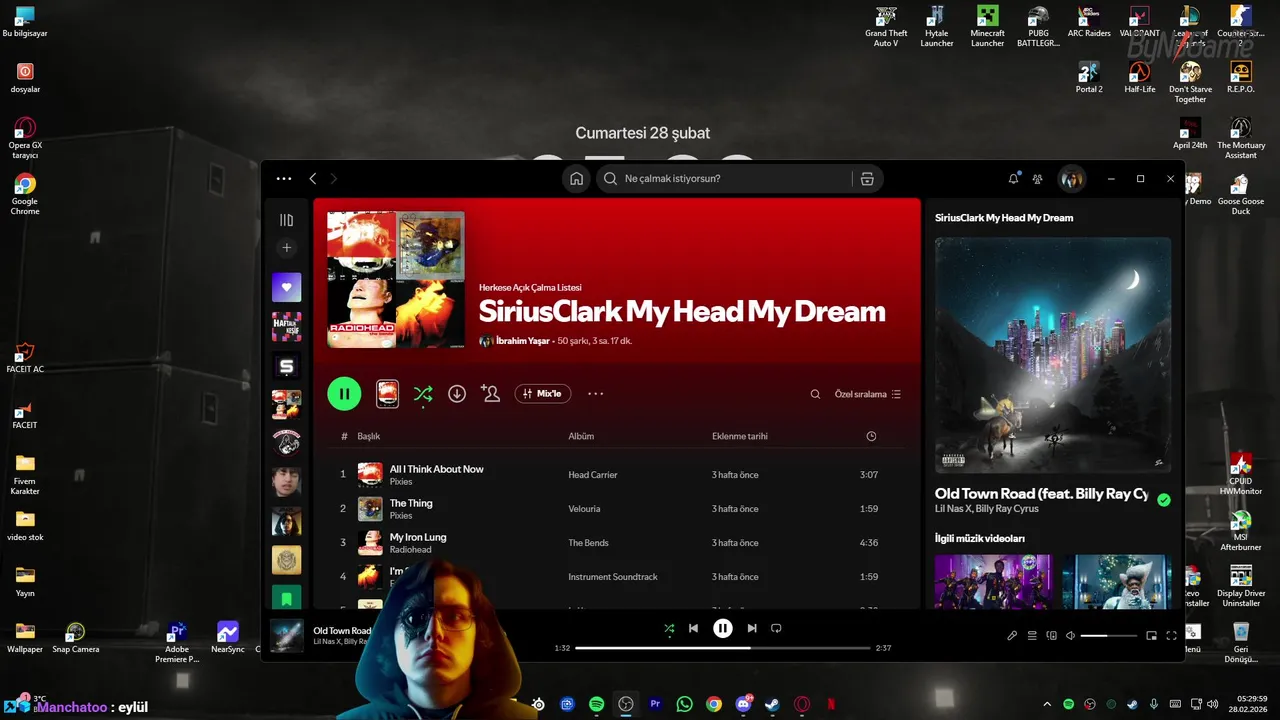Pause from the bottom player bar

[722, 628]
